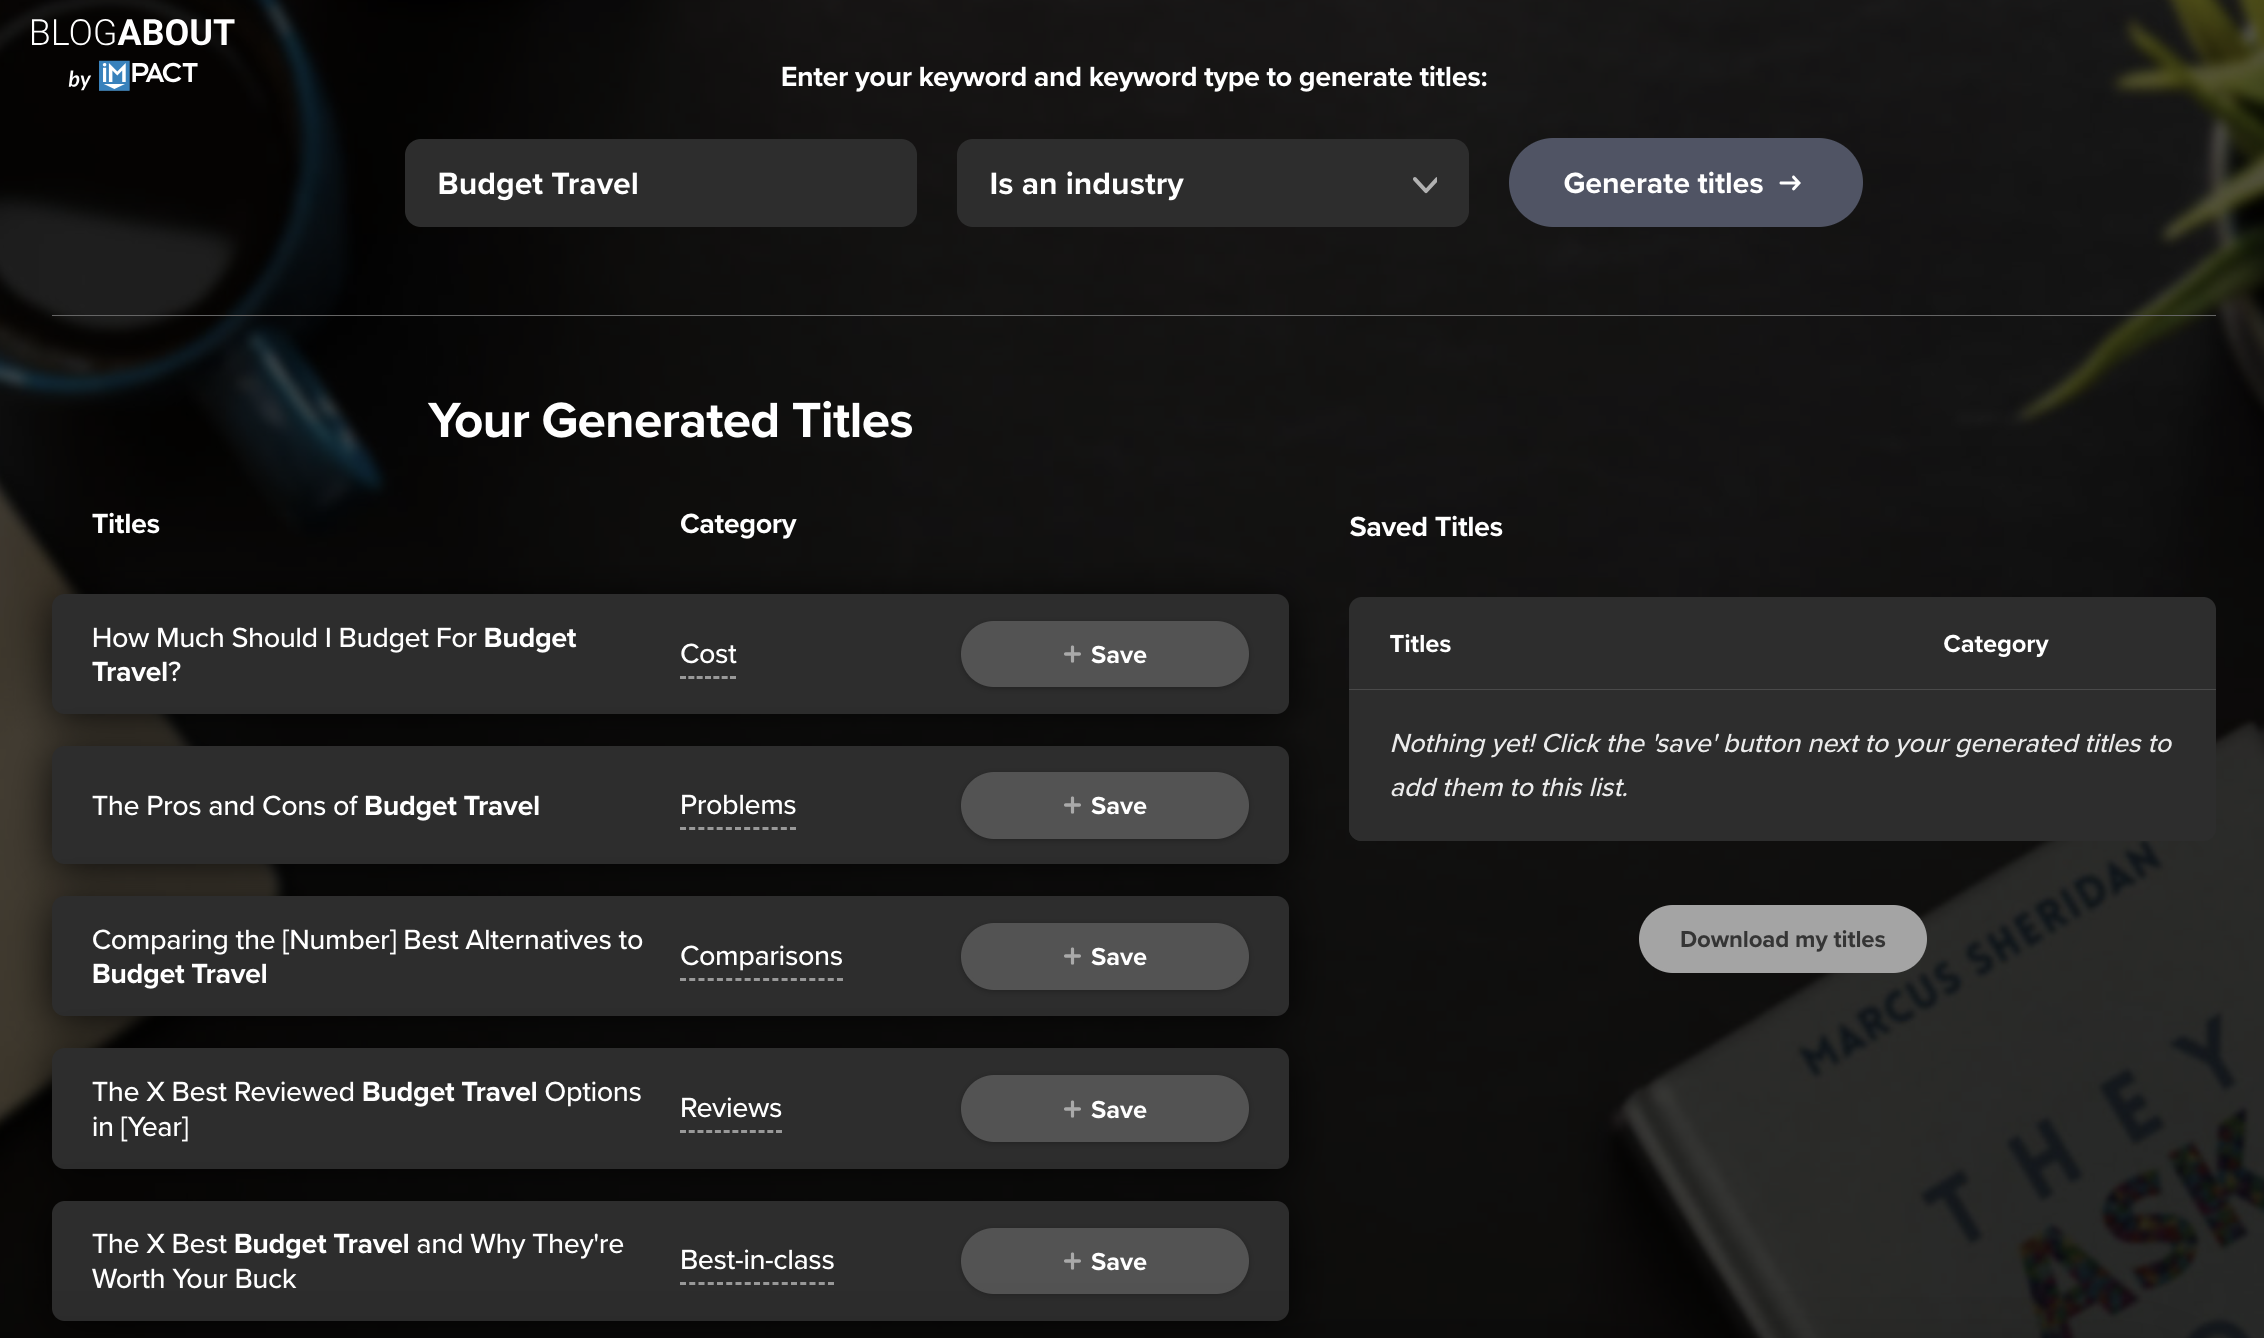Click the + Save icon for Problems category
Screen dimensions: 2264x1338
point(1105,804)
